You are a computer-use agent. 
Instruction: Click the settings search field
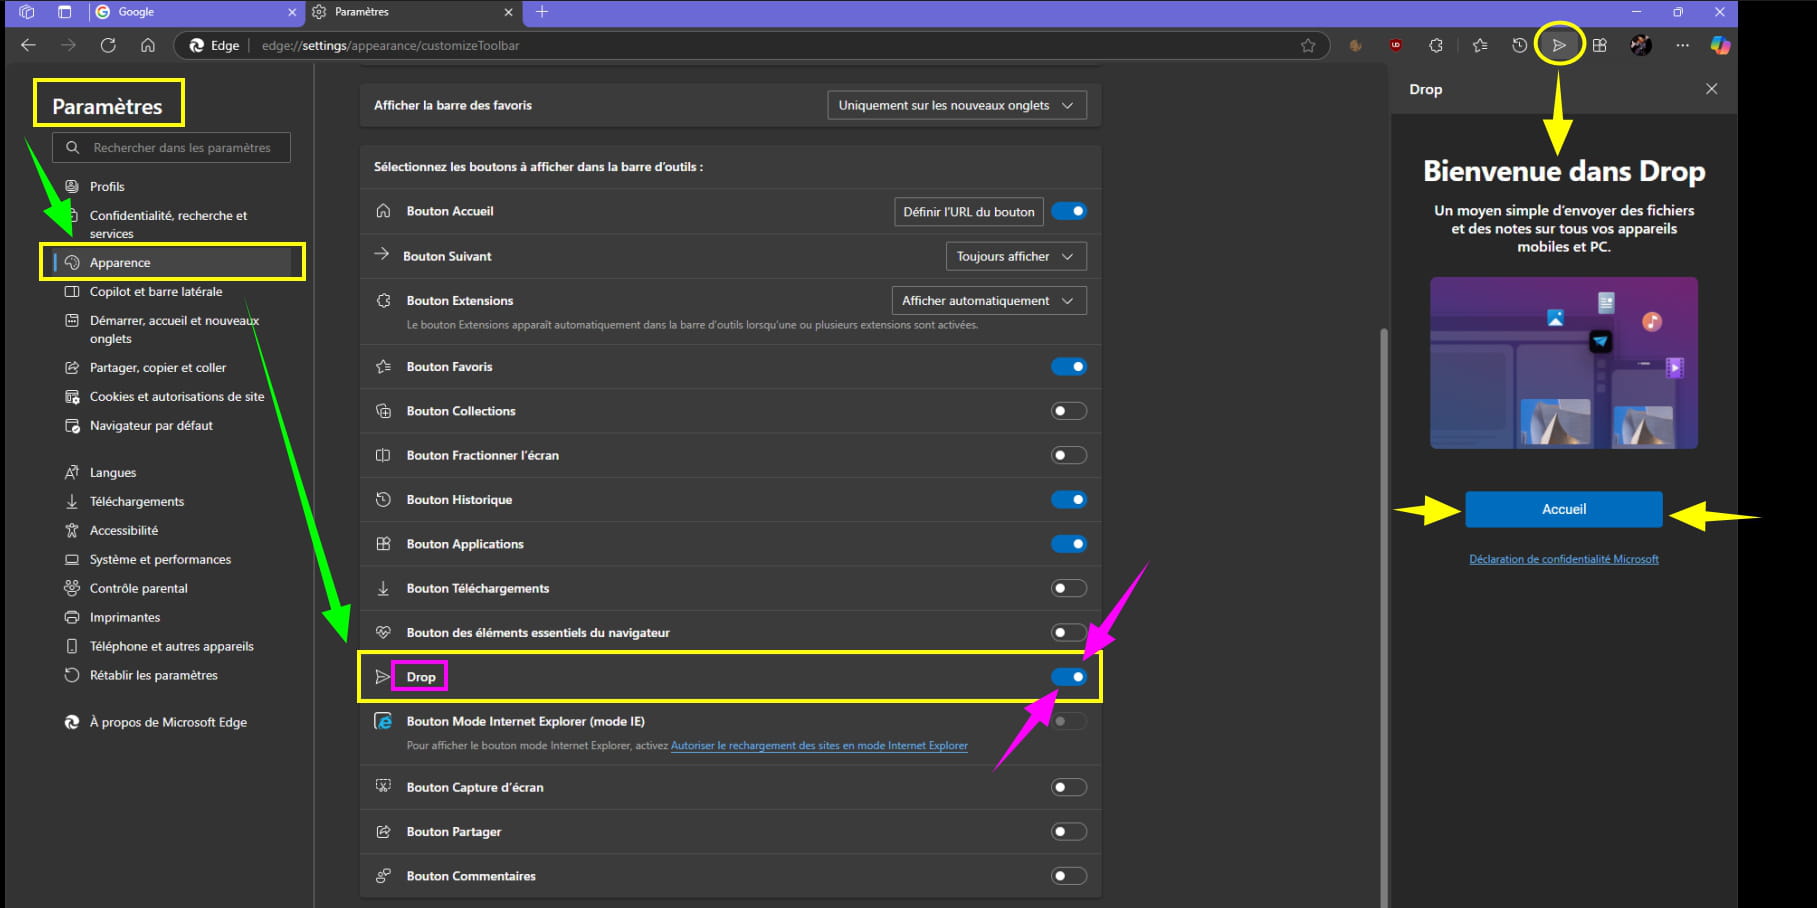pyautogui.click(x=172, y=147)
